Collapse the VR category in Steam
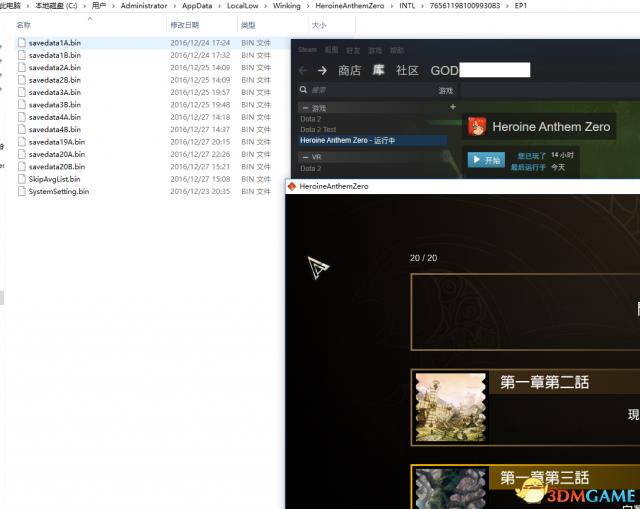Image resolution: width=640 pixels, height=509 pixels. (x=305, y=157)
